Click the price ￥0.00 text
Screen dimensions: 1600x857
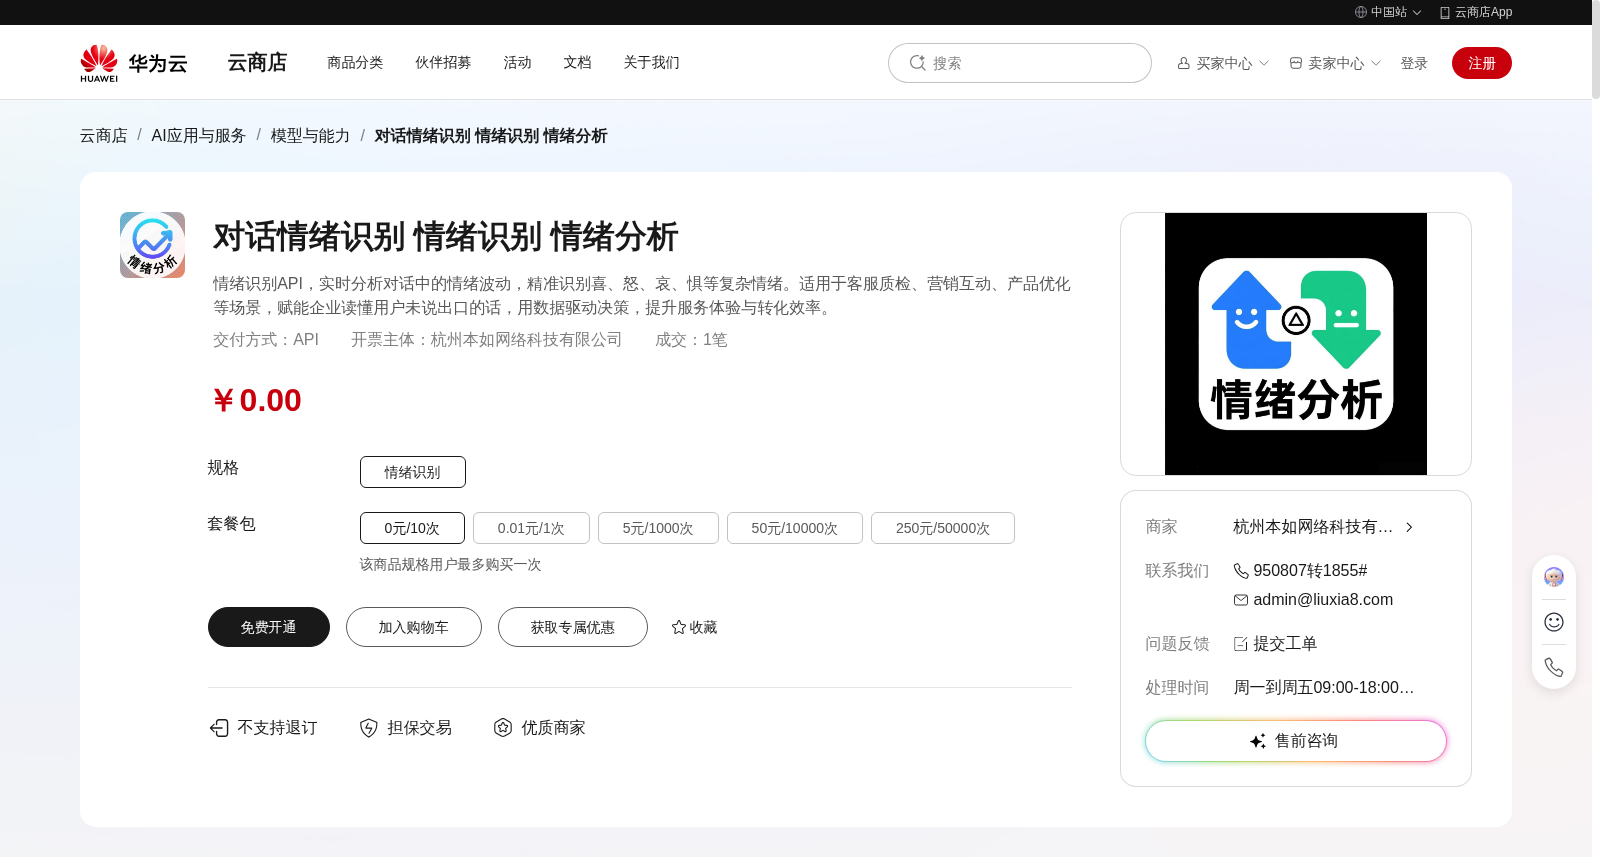[x=257, y=400]
